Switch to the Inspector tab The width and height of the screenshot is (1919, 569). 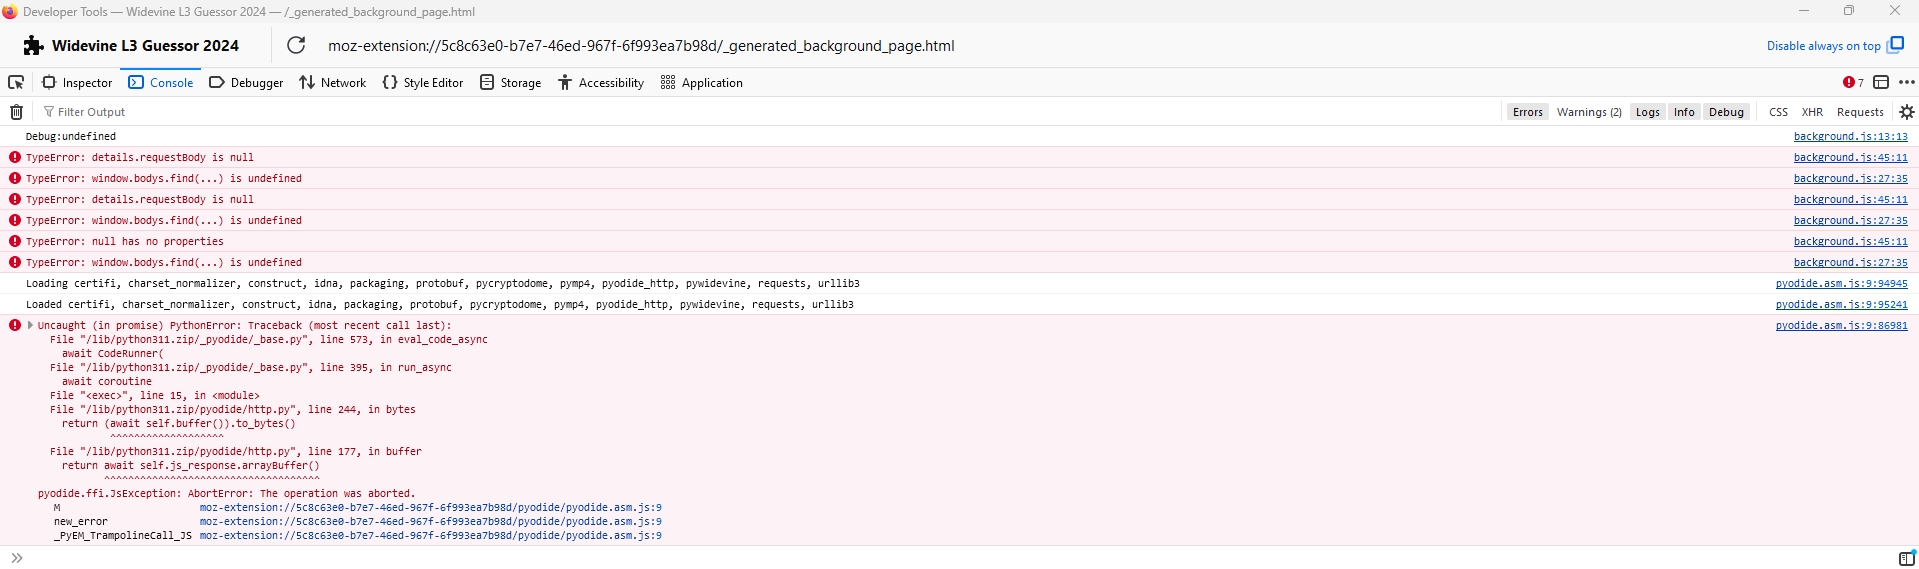(x=77, y=82)
